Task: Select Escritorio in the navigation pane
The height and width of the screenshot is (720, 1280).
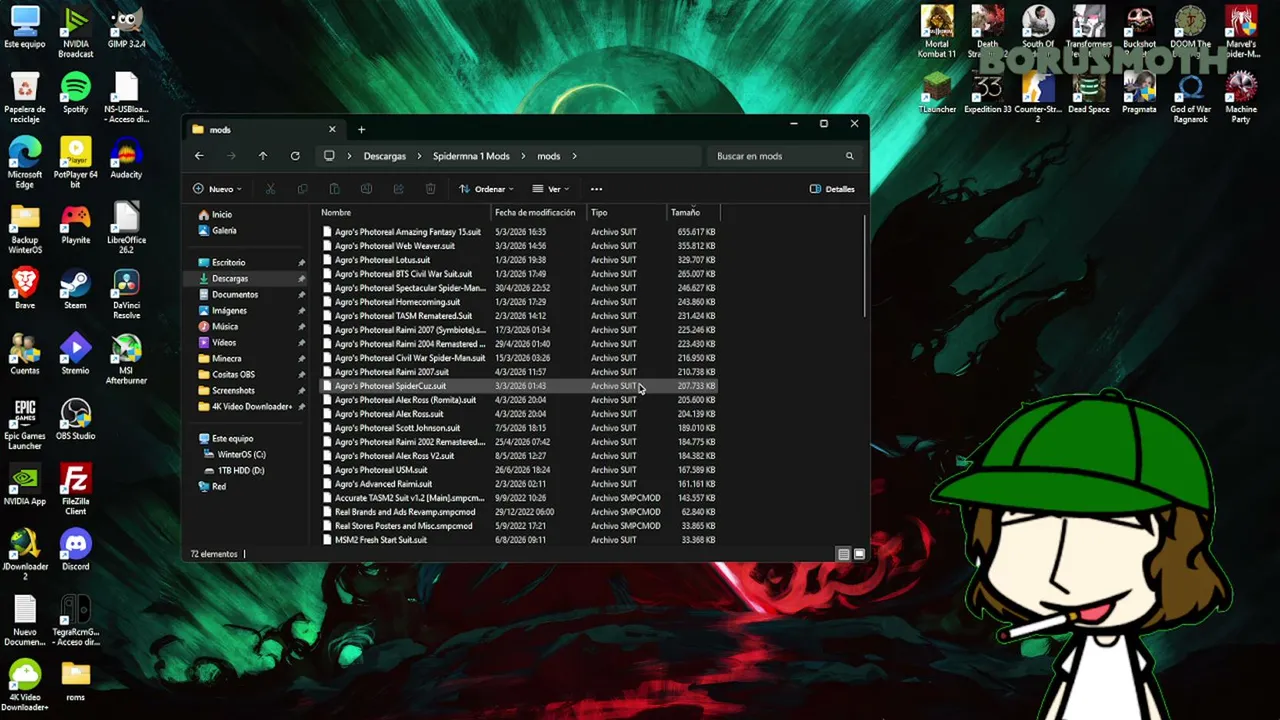Action: pos(229,262)
